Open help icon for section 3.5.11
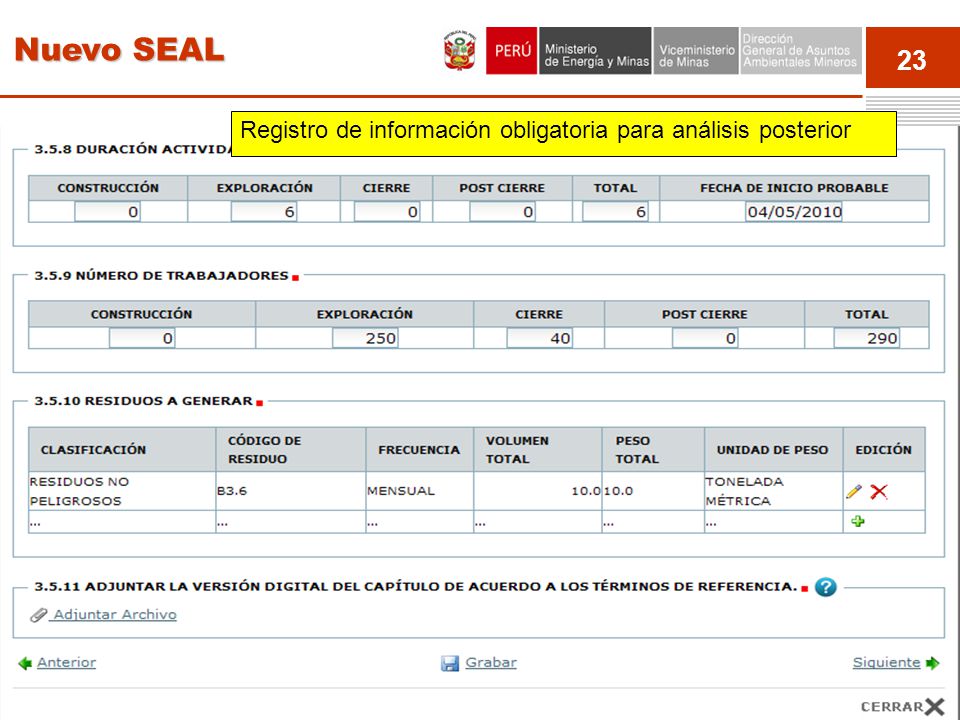 pos(825,587)
